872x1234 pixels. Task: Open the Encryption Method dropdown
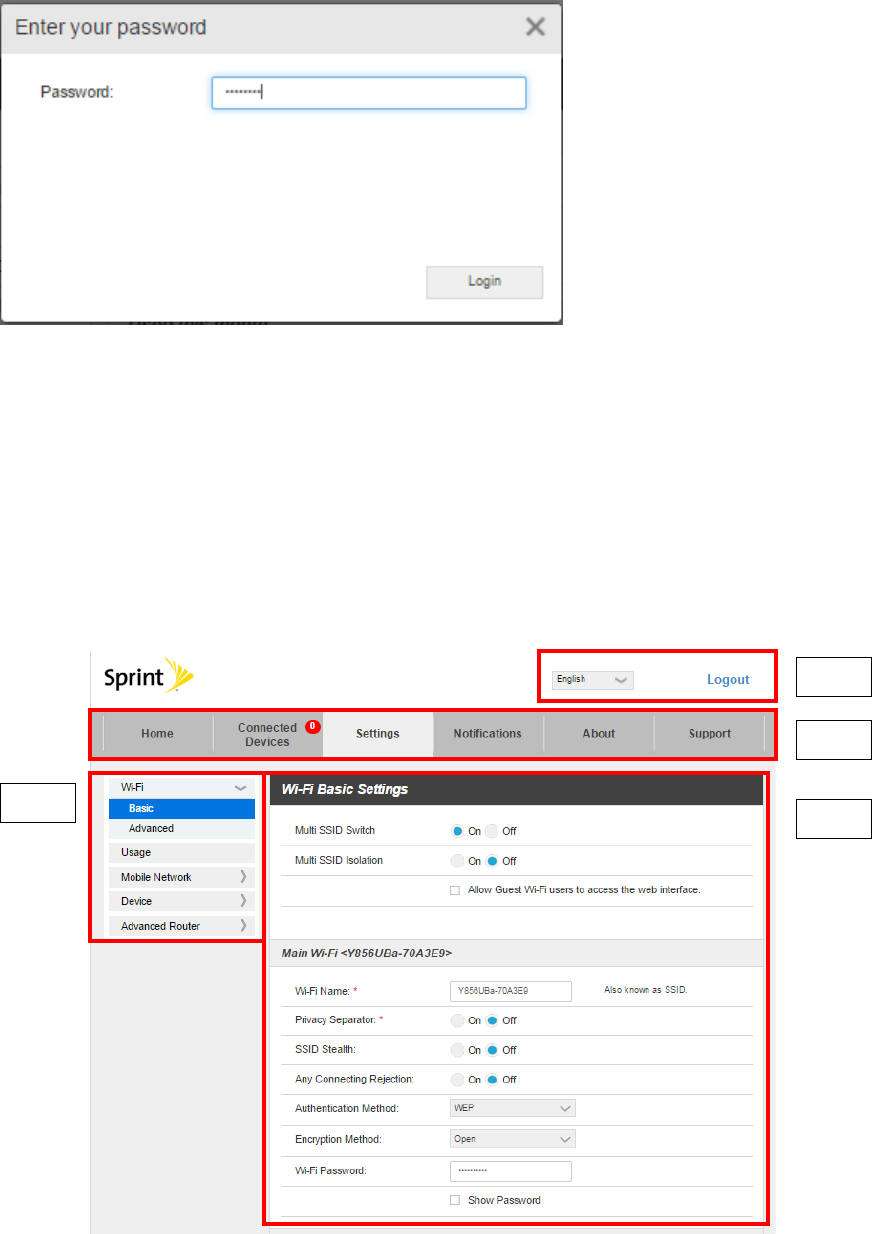click(513, 1138)
